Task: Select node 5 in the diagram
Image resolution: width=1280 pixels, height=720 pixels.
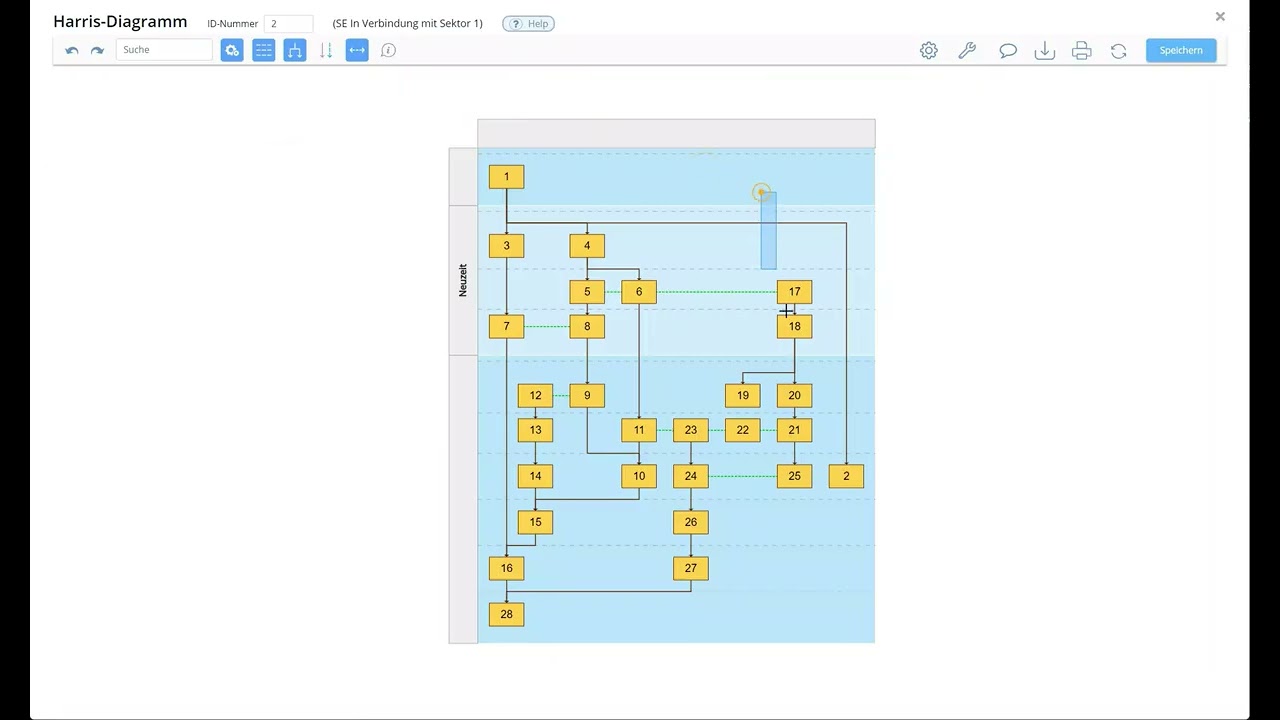Action: tap(587, 292)
